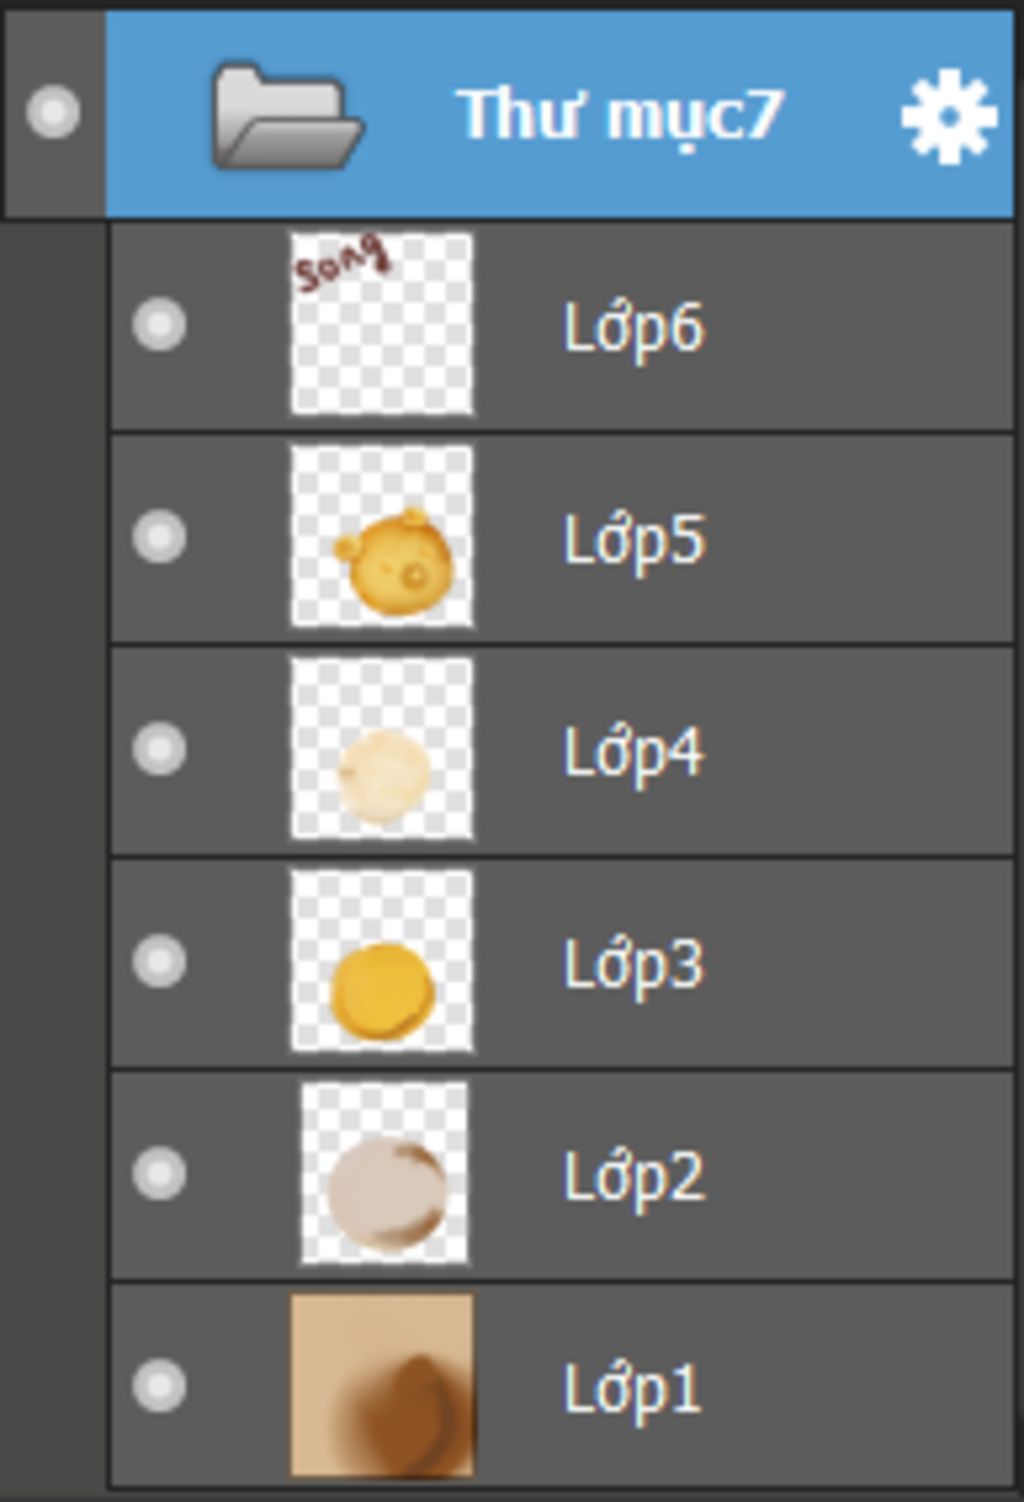Hide the Lớp6 layer
The height and width of the screenshot is (1502, 1024).
click(159, 324)
